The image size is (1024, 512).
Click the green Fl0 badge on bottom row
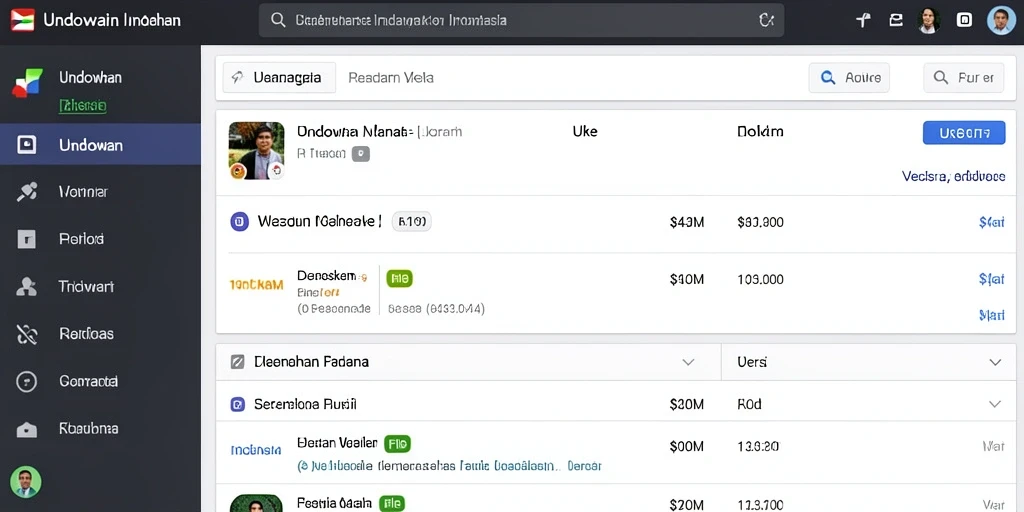coord(392,504)
